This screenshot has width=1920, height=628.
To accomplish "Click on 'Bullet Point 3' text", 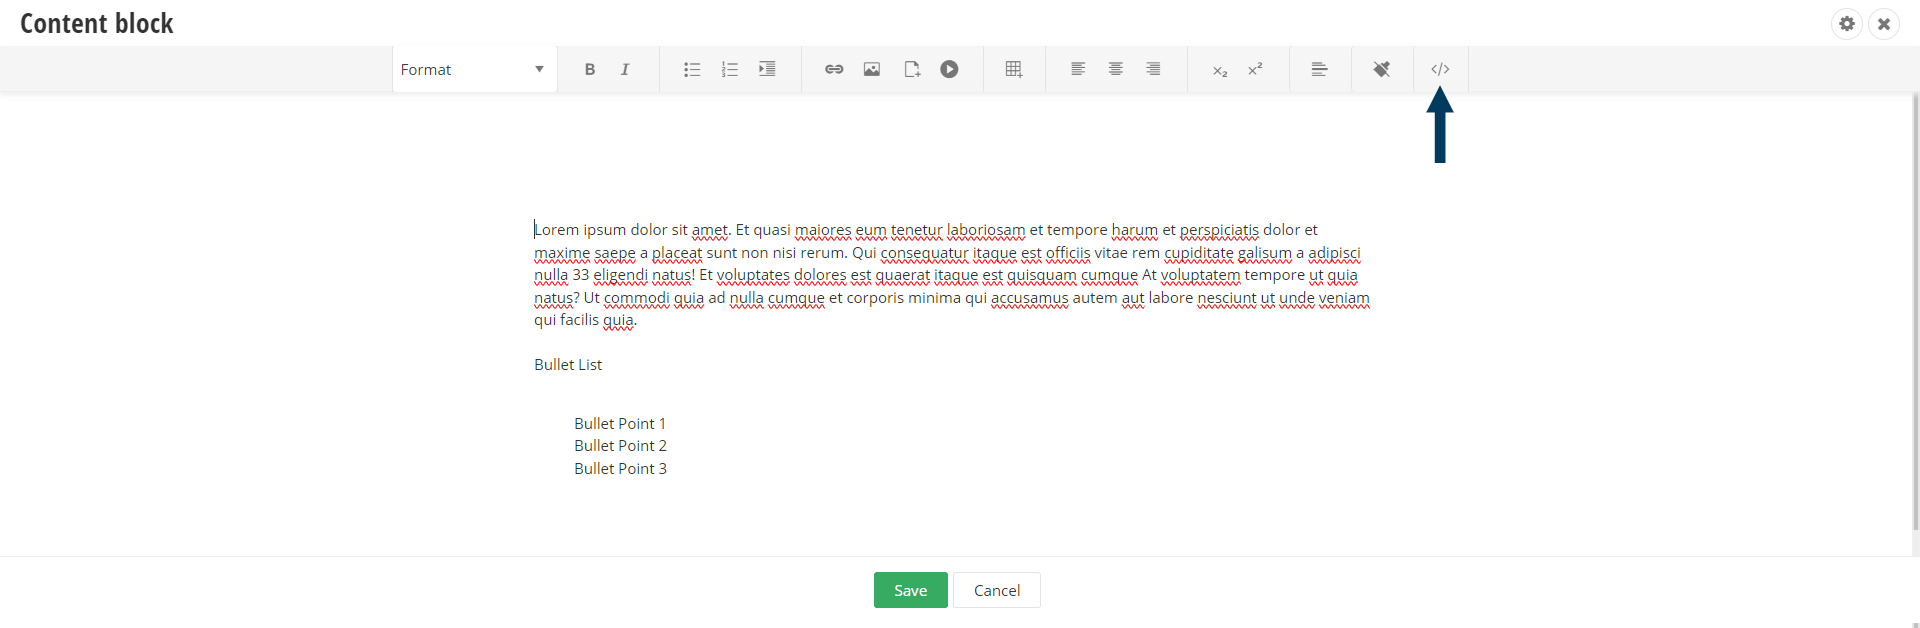I will pos(620,469).
